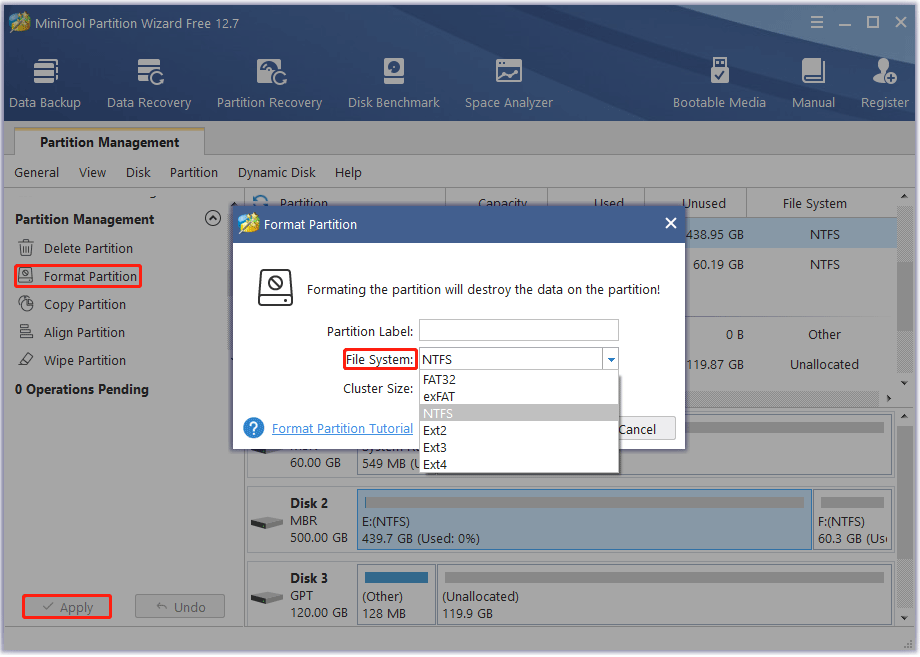Click the File System column header
920x657 pixels.
point(815,203)
